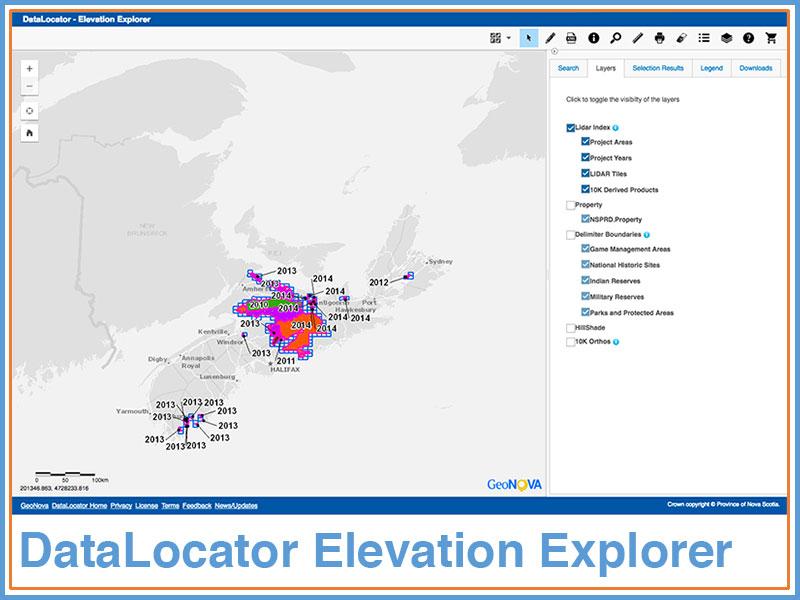Open the GeoNova footer link
Image resolution: width=800 pixels, height=600 pixels.
pos(34,506)
